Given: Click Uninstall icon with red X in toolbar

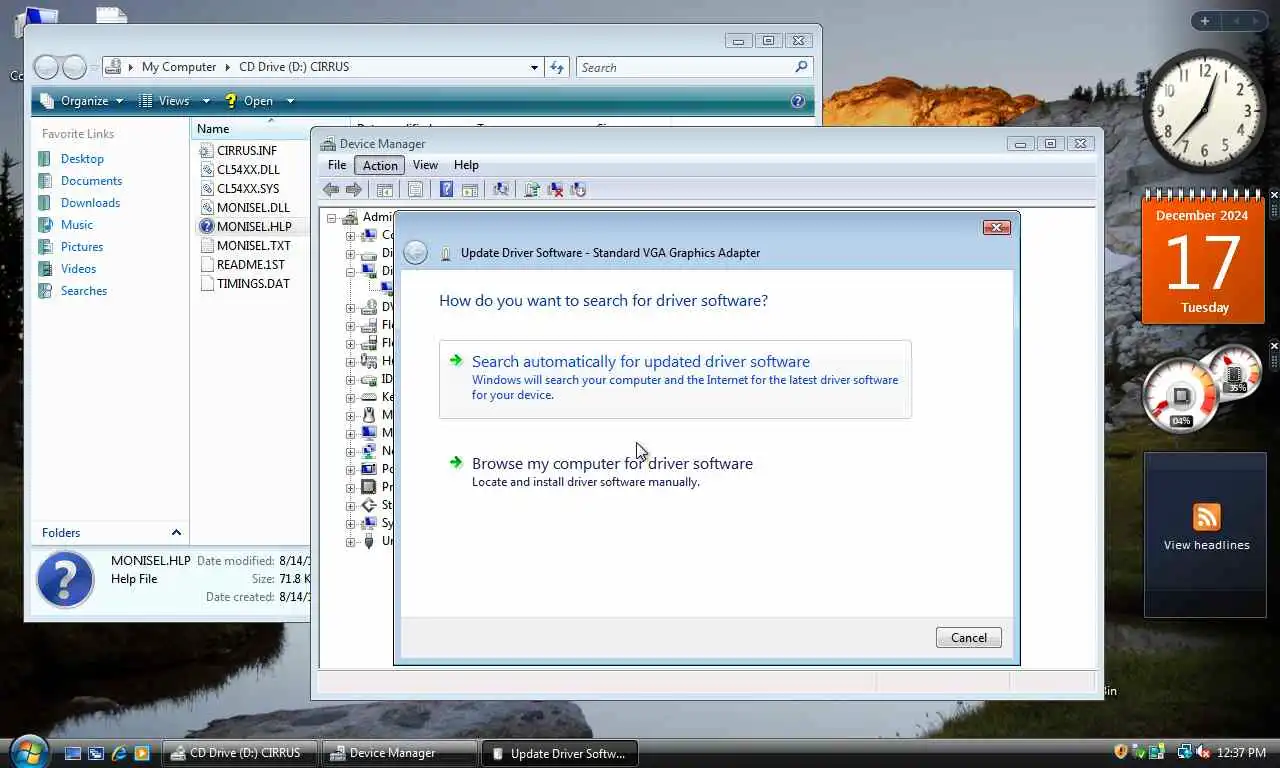Looking at the screenshot, I should [x=555, y=189].
